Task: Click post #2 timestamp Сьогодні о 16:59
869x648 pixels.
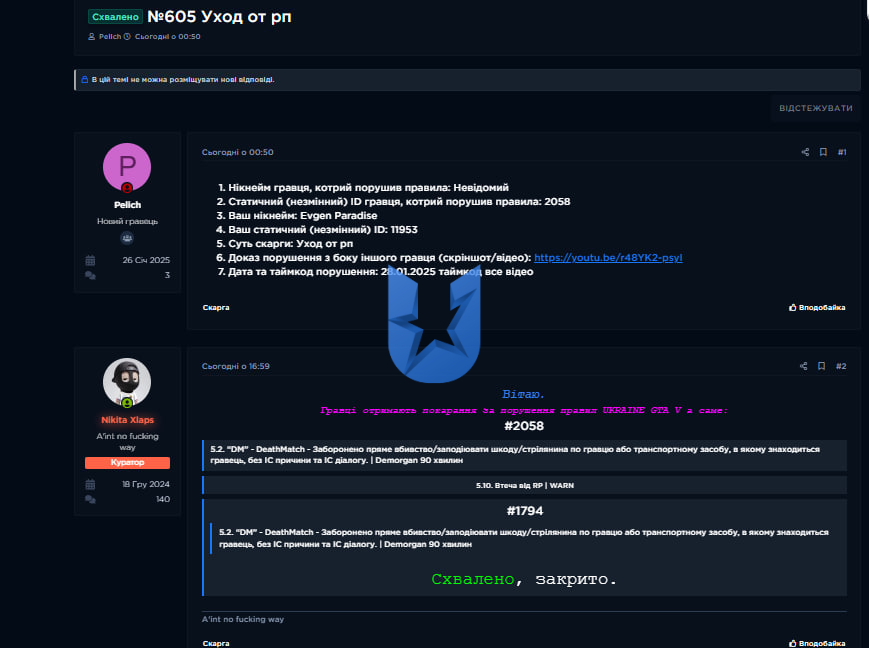Action: tap(236, 366)
